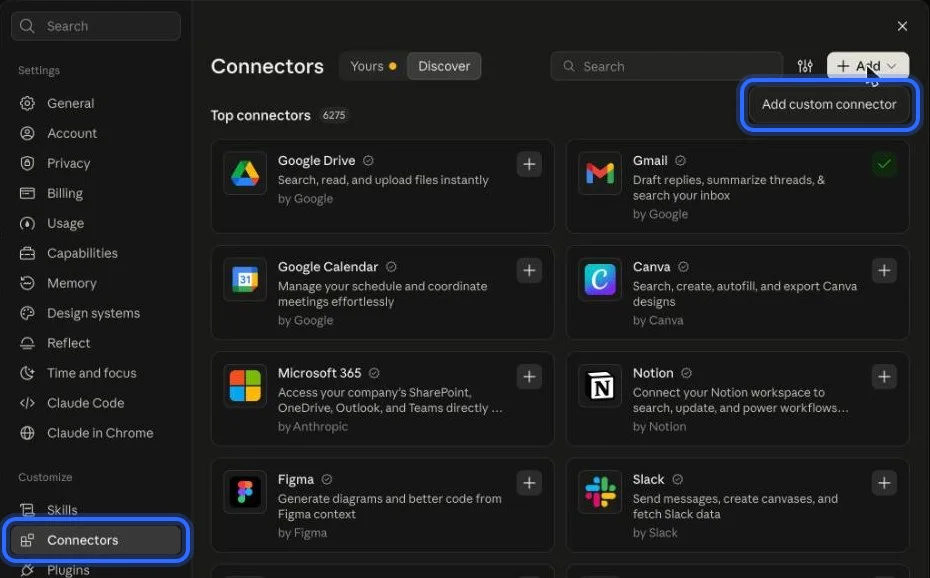Click the verified badge next to Gmail

tap(680, 161)
